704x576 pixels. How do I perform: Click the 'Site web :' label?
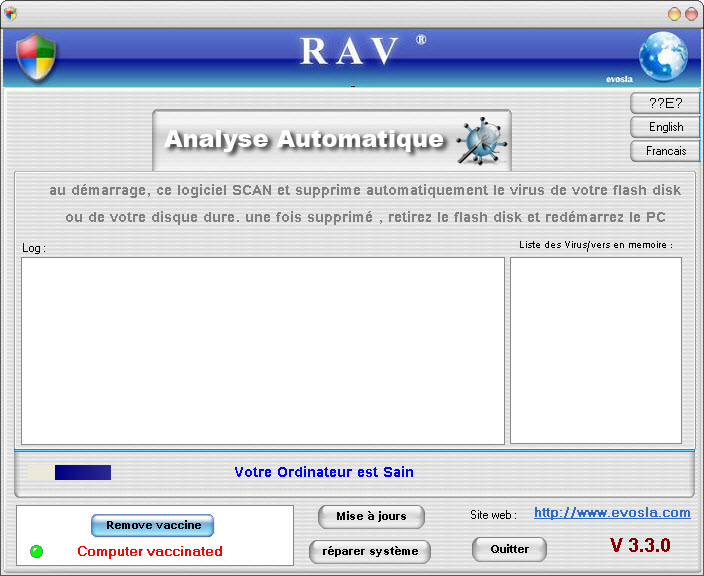[x=493, y=515]
